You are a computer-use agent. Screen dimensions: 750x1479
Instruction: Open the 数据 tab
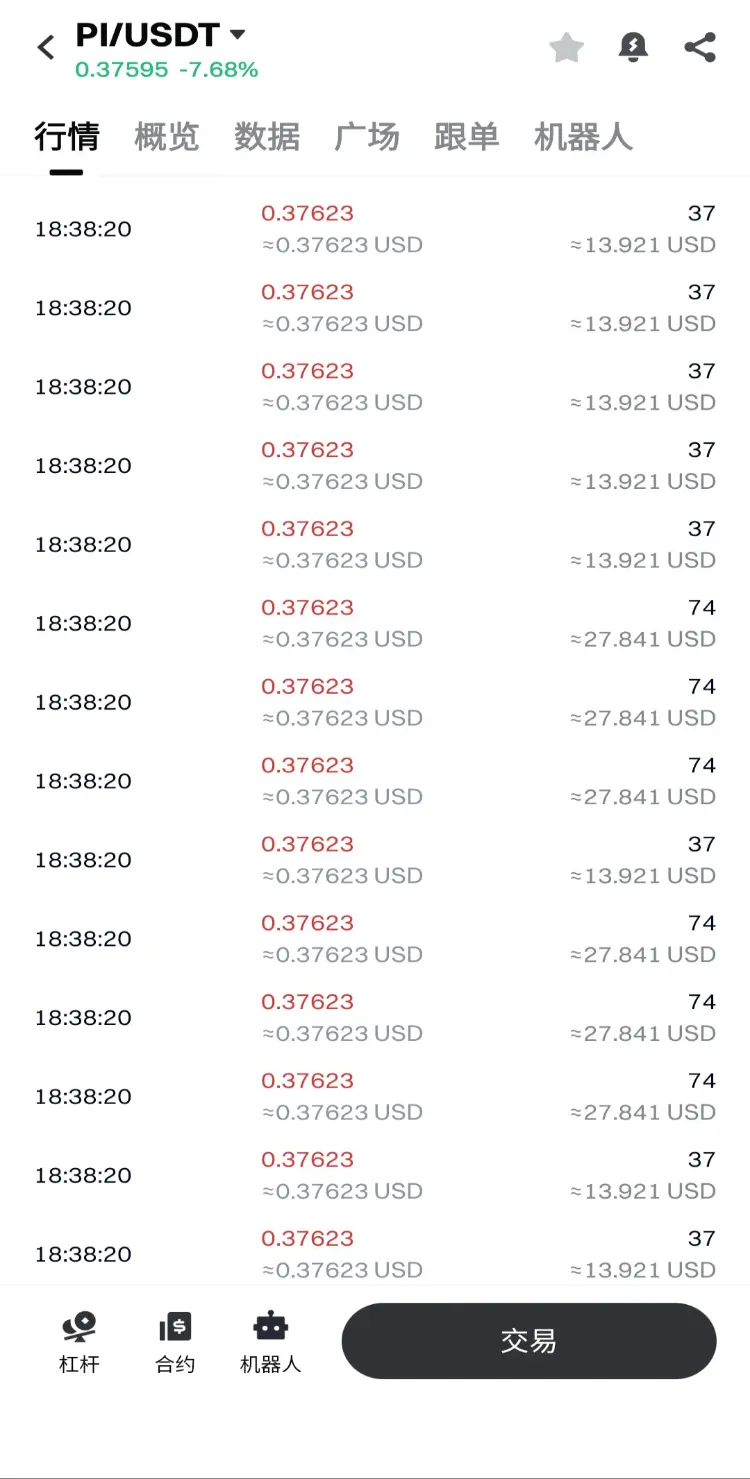(267, 137)
